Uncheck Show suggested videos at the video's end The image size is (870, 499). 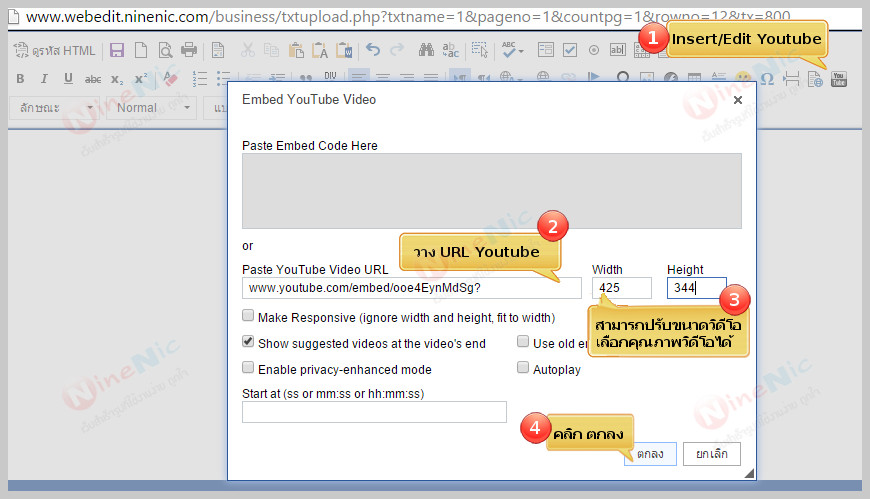(x=248, y=341)
